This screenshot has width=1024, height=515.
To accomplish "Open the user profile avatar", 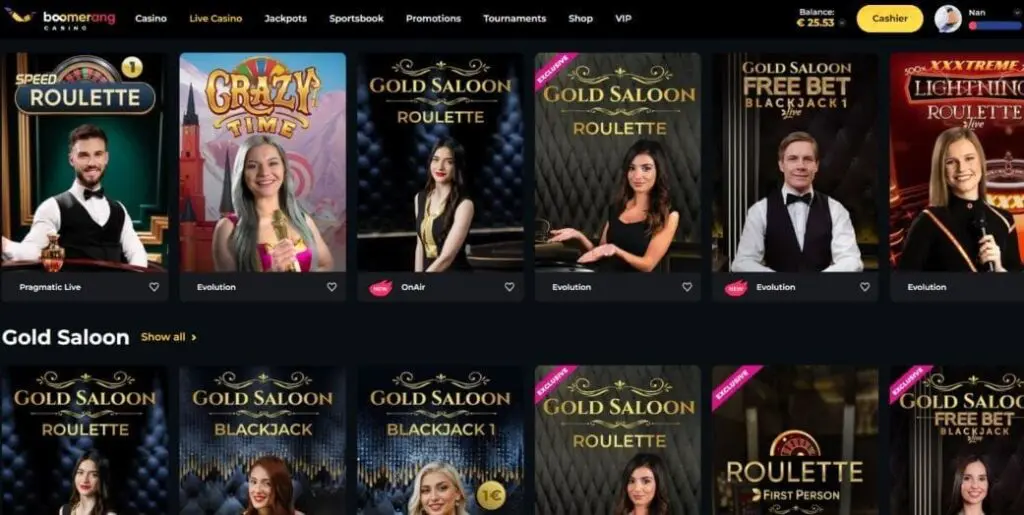I will click(948, 19).
